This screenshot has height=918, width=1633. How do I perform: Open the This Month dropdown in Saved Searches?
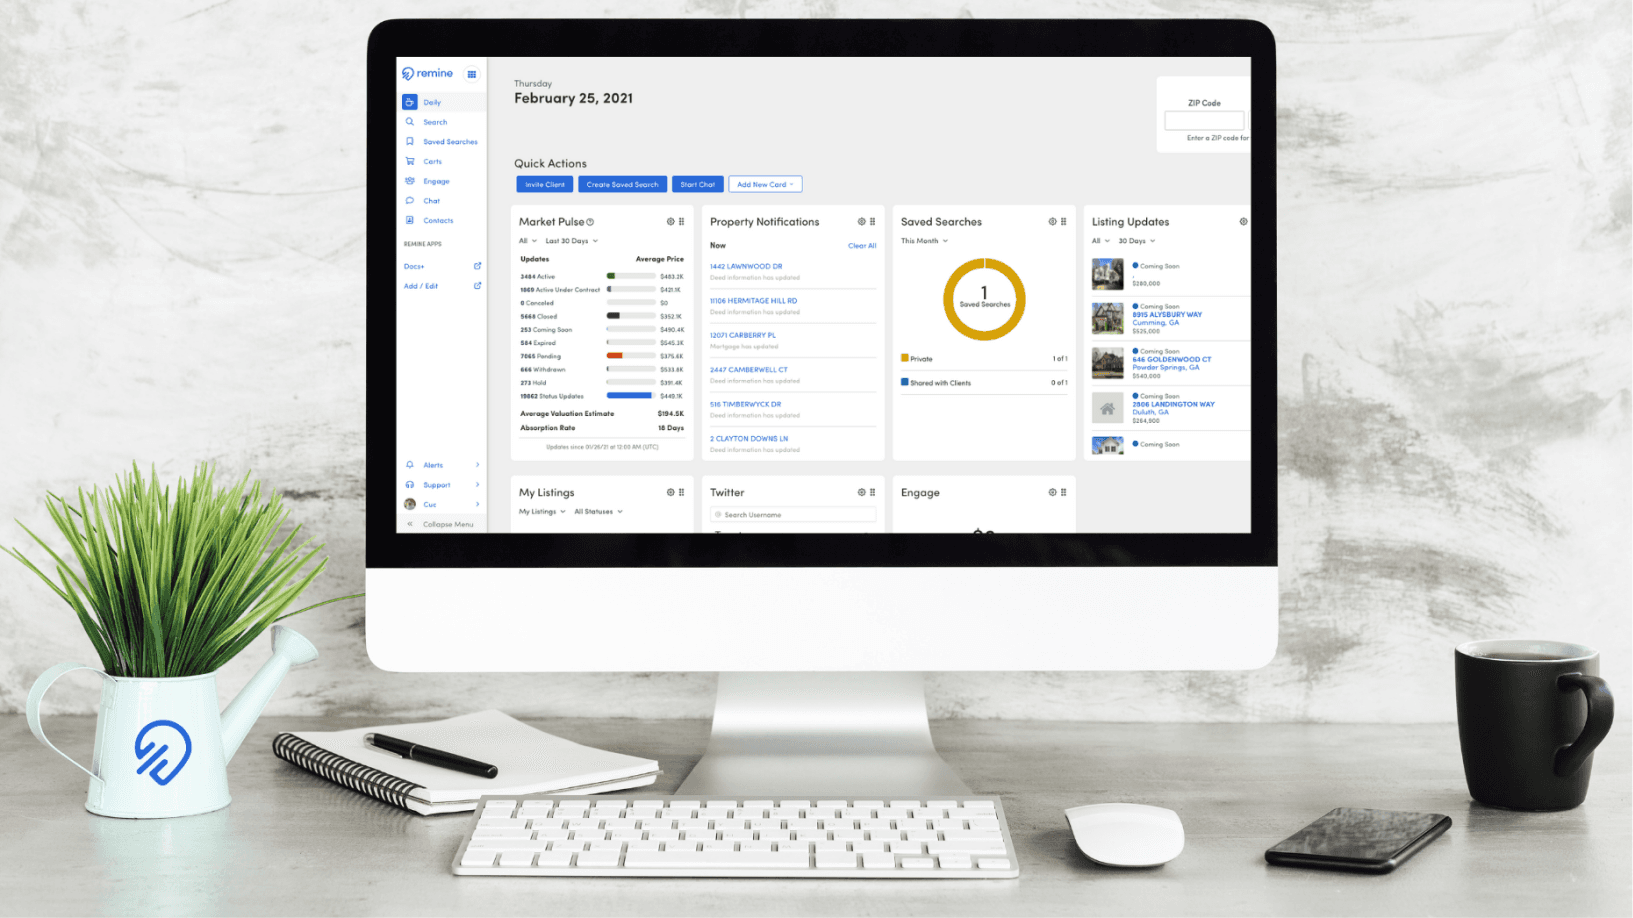[x=924, y=241]
